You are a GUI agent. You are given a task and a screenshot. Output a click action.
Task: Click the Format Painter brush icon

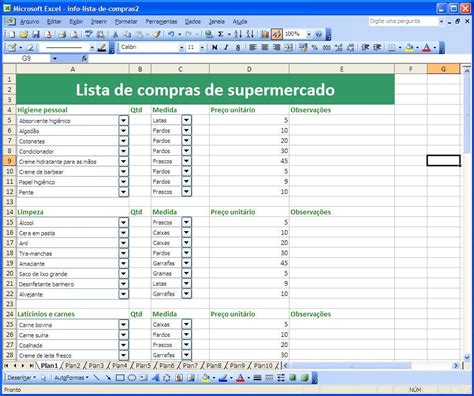pyautogui.click(x=157, y=34)
